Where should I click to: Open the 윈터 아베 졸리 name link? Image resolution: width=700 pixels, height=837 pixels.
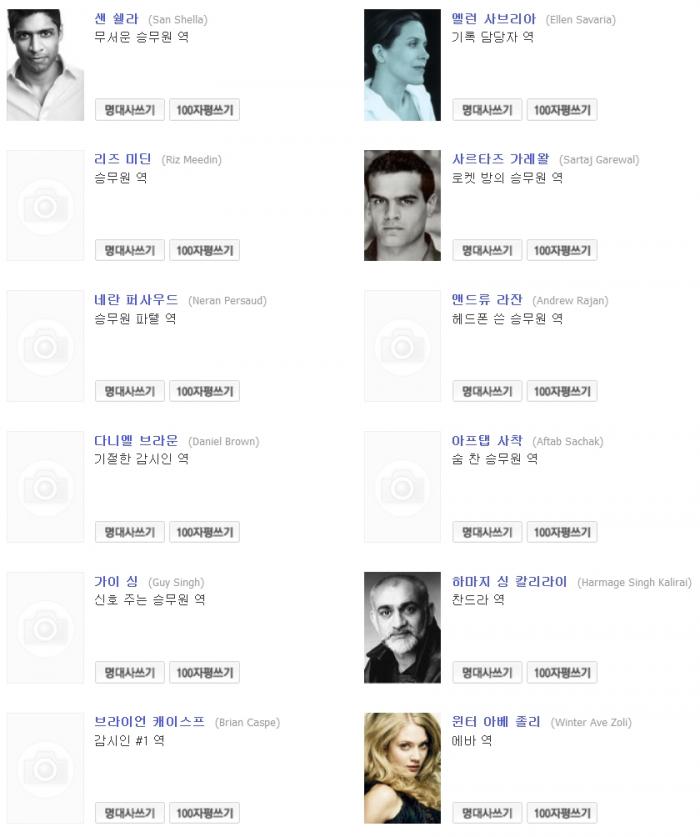(496, 722)
